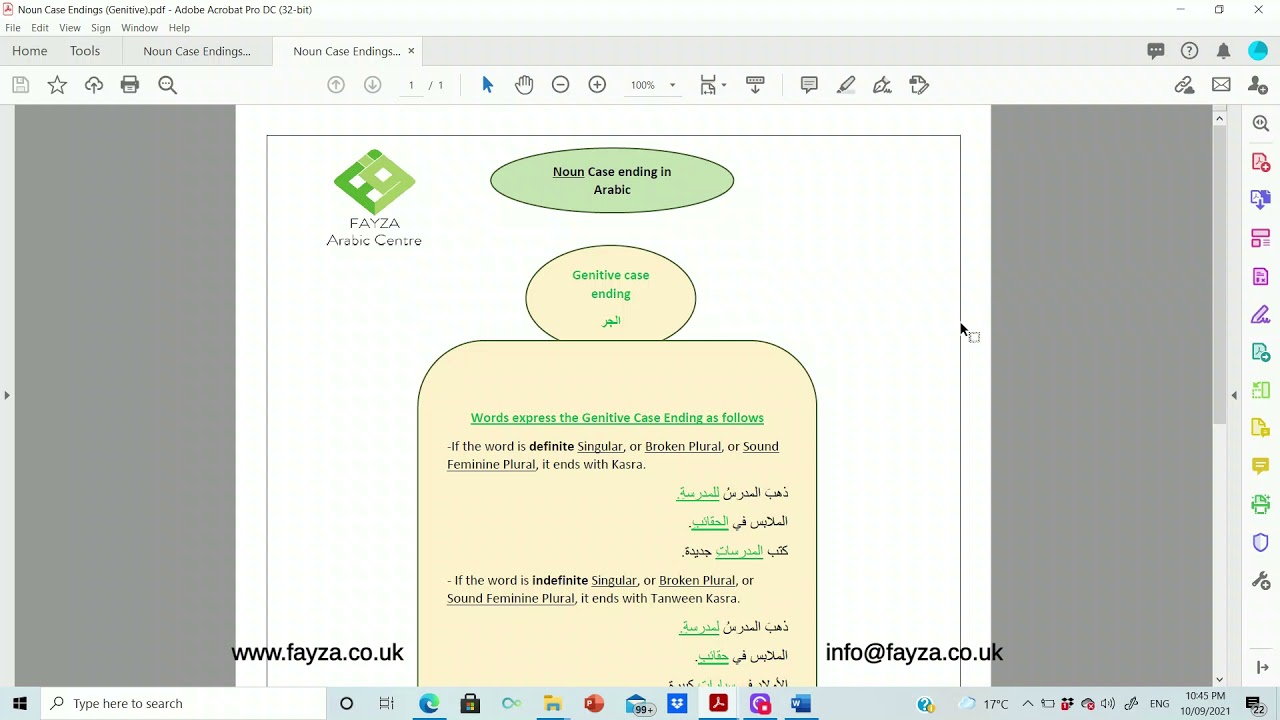
Task: Open the Protect shield tool
Action: [1261, 542]
